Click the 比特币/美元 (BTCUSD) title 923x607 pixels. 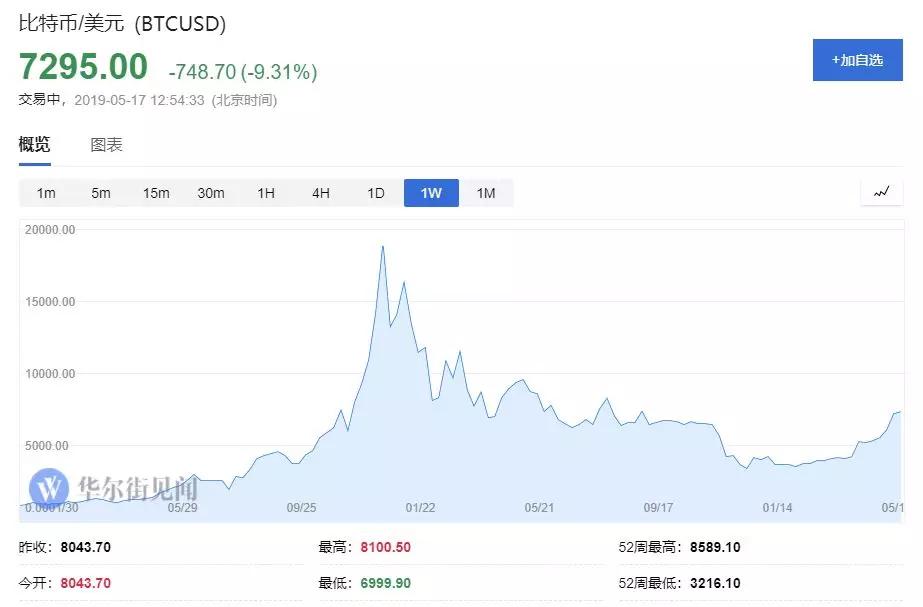click(x=122, y=23)
